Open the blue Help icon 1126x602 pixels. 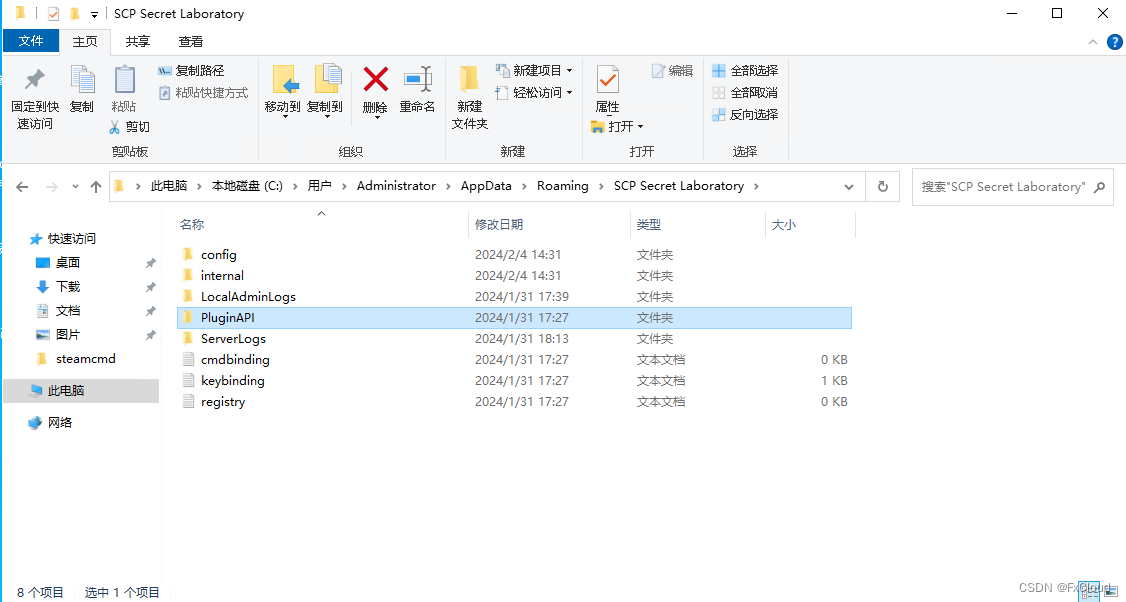point(1115,42)
